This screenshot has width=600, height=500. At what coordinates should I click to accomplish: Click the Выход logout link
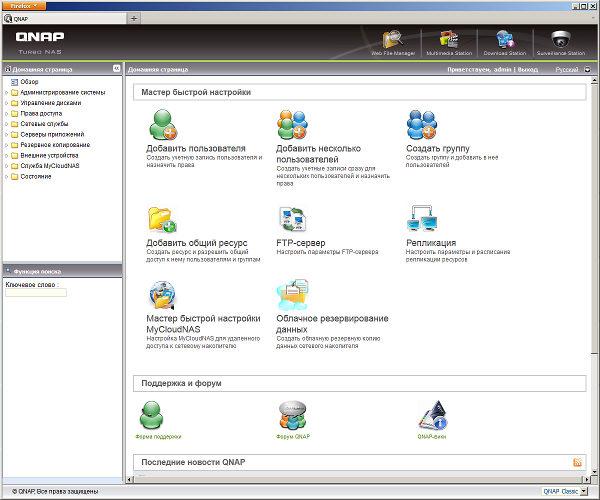528,70
